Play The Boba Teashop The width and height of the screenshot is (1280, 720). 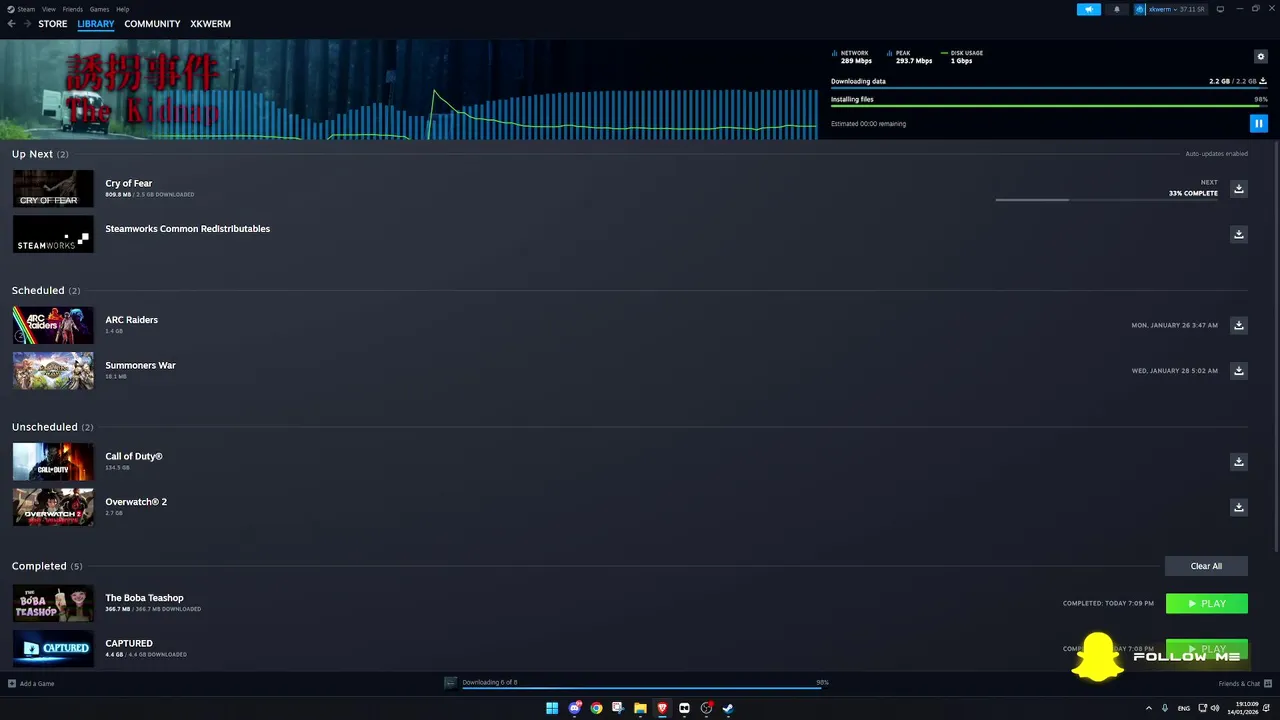tap(1207, 603)
